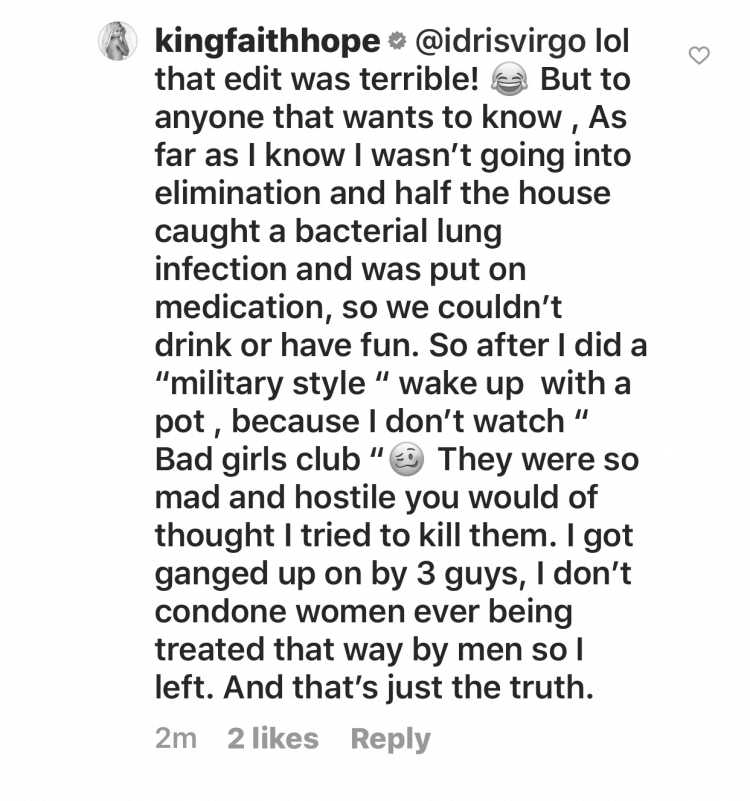Click the word 'elimination' in the comment
Viewport: 750px width, 801px height.
pyautogui.click(x=238, y=194)
